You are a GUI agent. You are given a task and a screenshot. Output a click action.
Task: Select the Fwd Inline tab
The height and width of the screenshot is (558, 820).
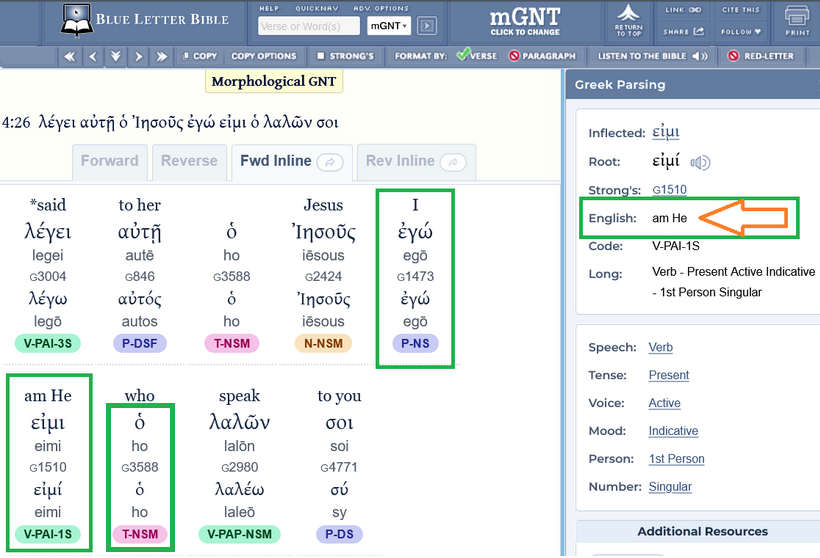[292, 162]
